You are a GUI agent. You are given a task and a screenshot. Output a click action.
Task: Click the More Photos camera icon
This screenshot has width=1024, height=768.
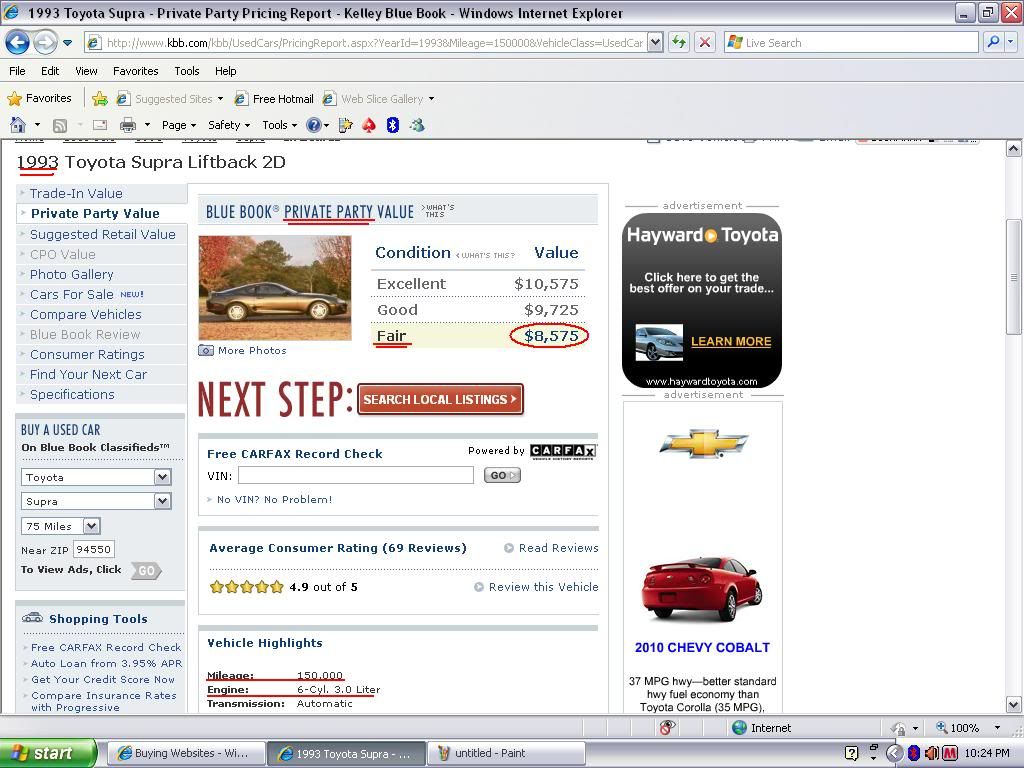[x=206, y=351]
